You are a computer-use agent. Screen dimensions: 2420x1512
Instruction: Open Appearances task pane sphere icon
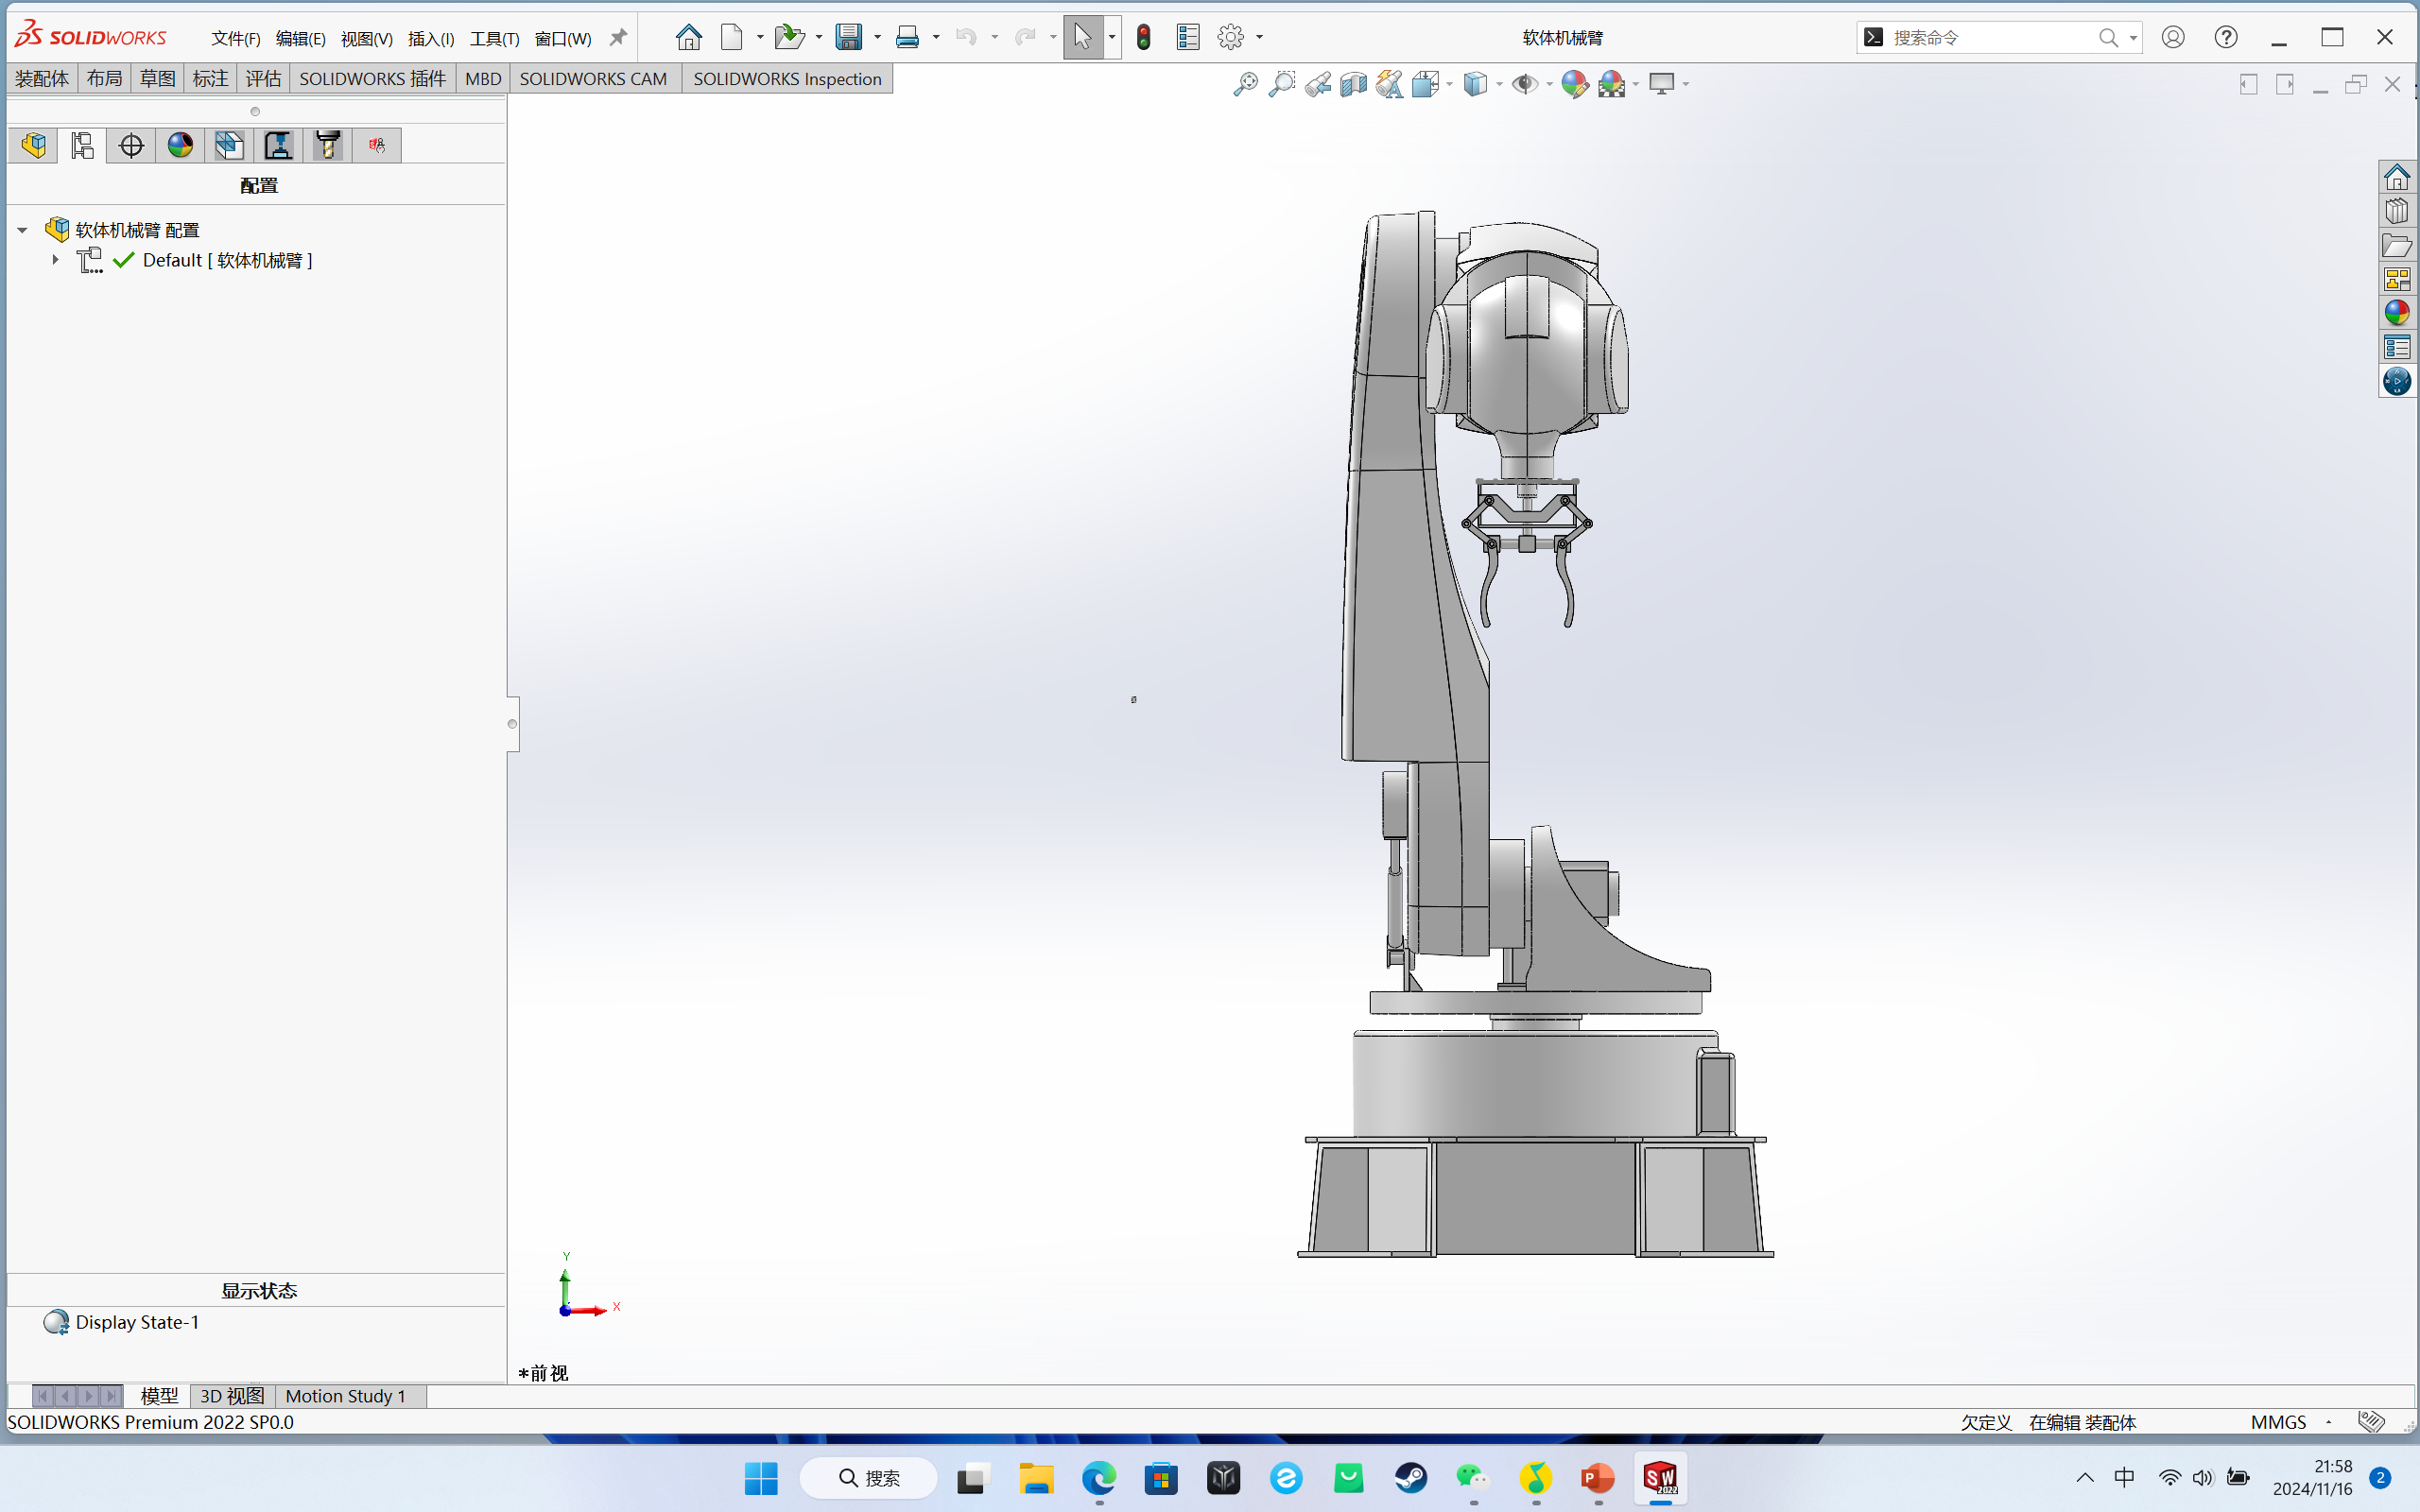[x=2397, y=313]
